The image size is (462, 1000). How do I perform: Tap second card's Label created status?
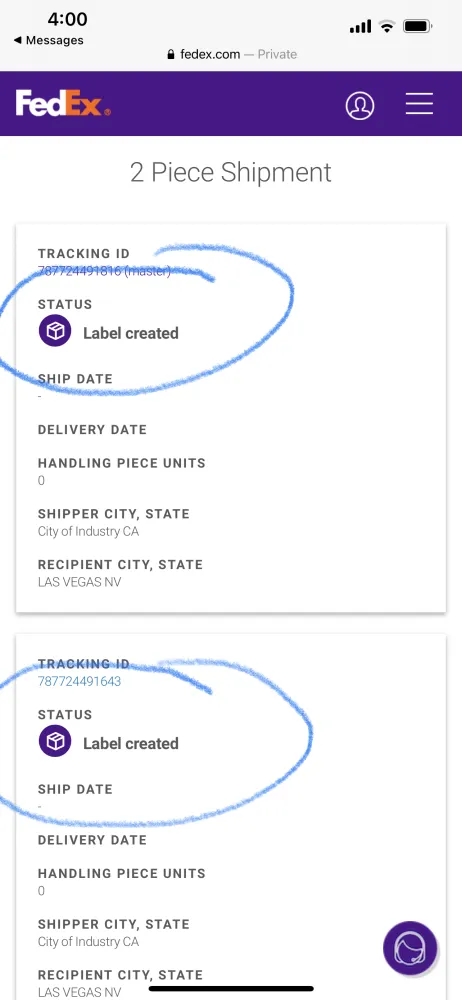pyautogui.click(x=131, y=743)
